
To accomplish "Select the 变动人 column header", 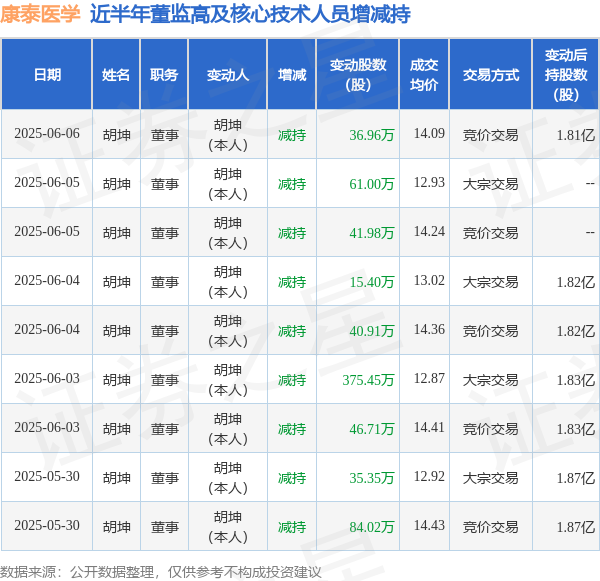I will 228,75.
